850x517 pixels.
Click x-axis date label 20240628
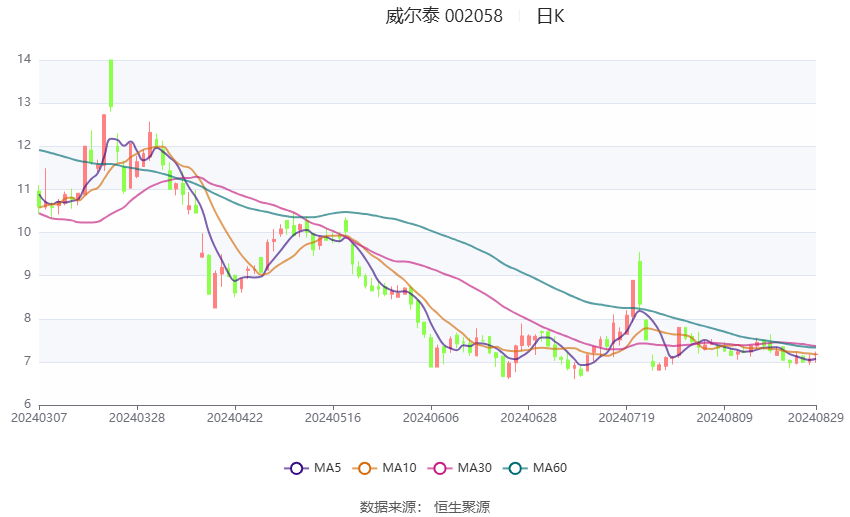pyautogui.click(x=529, y=418)
